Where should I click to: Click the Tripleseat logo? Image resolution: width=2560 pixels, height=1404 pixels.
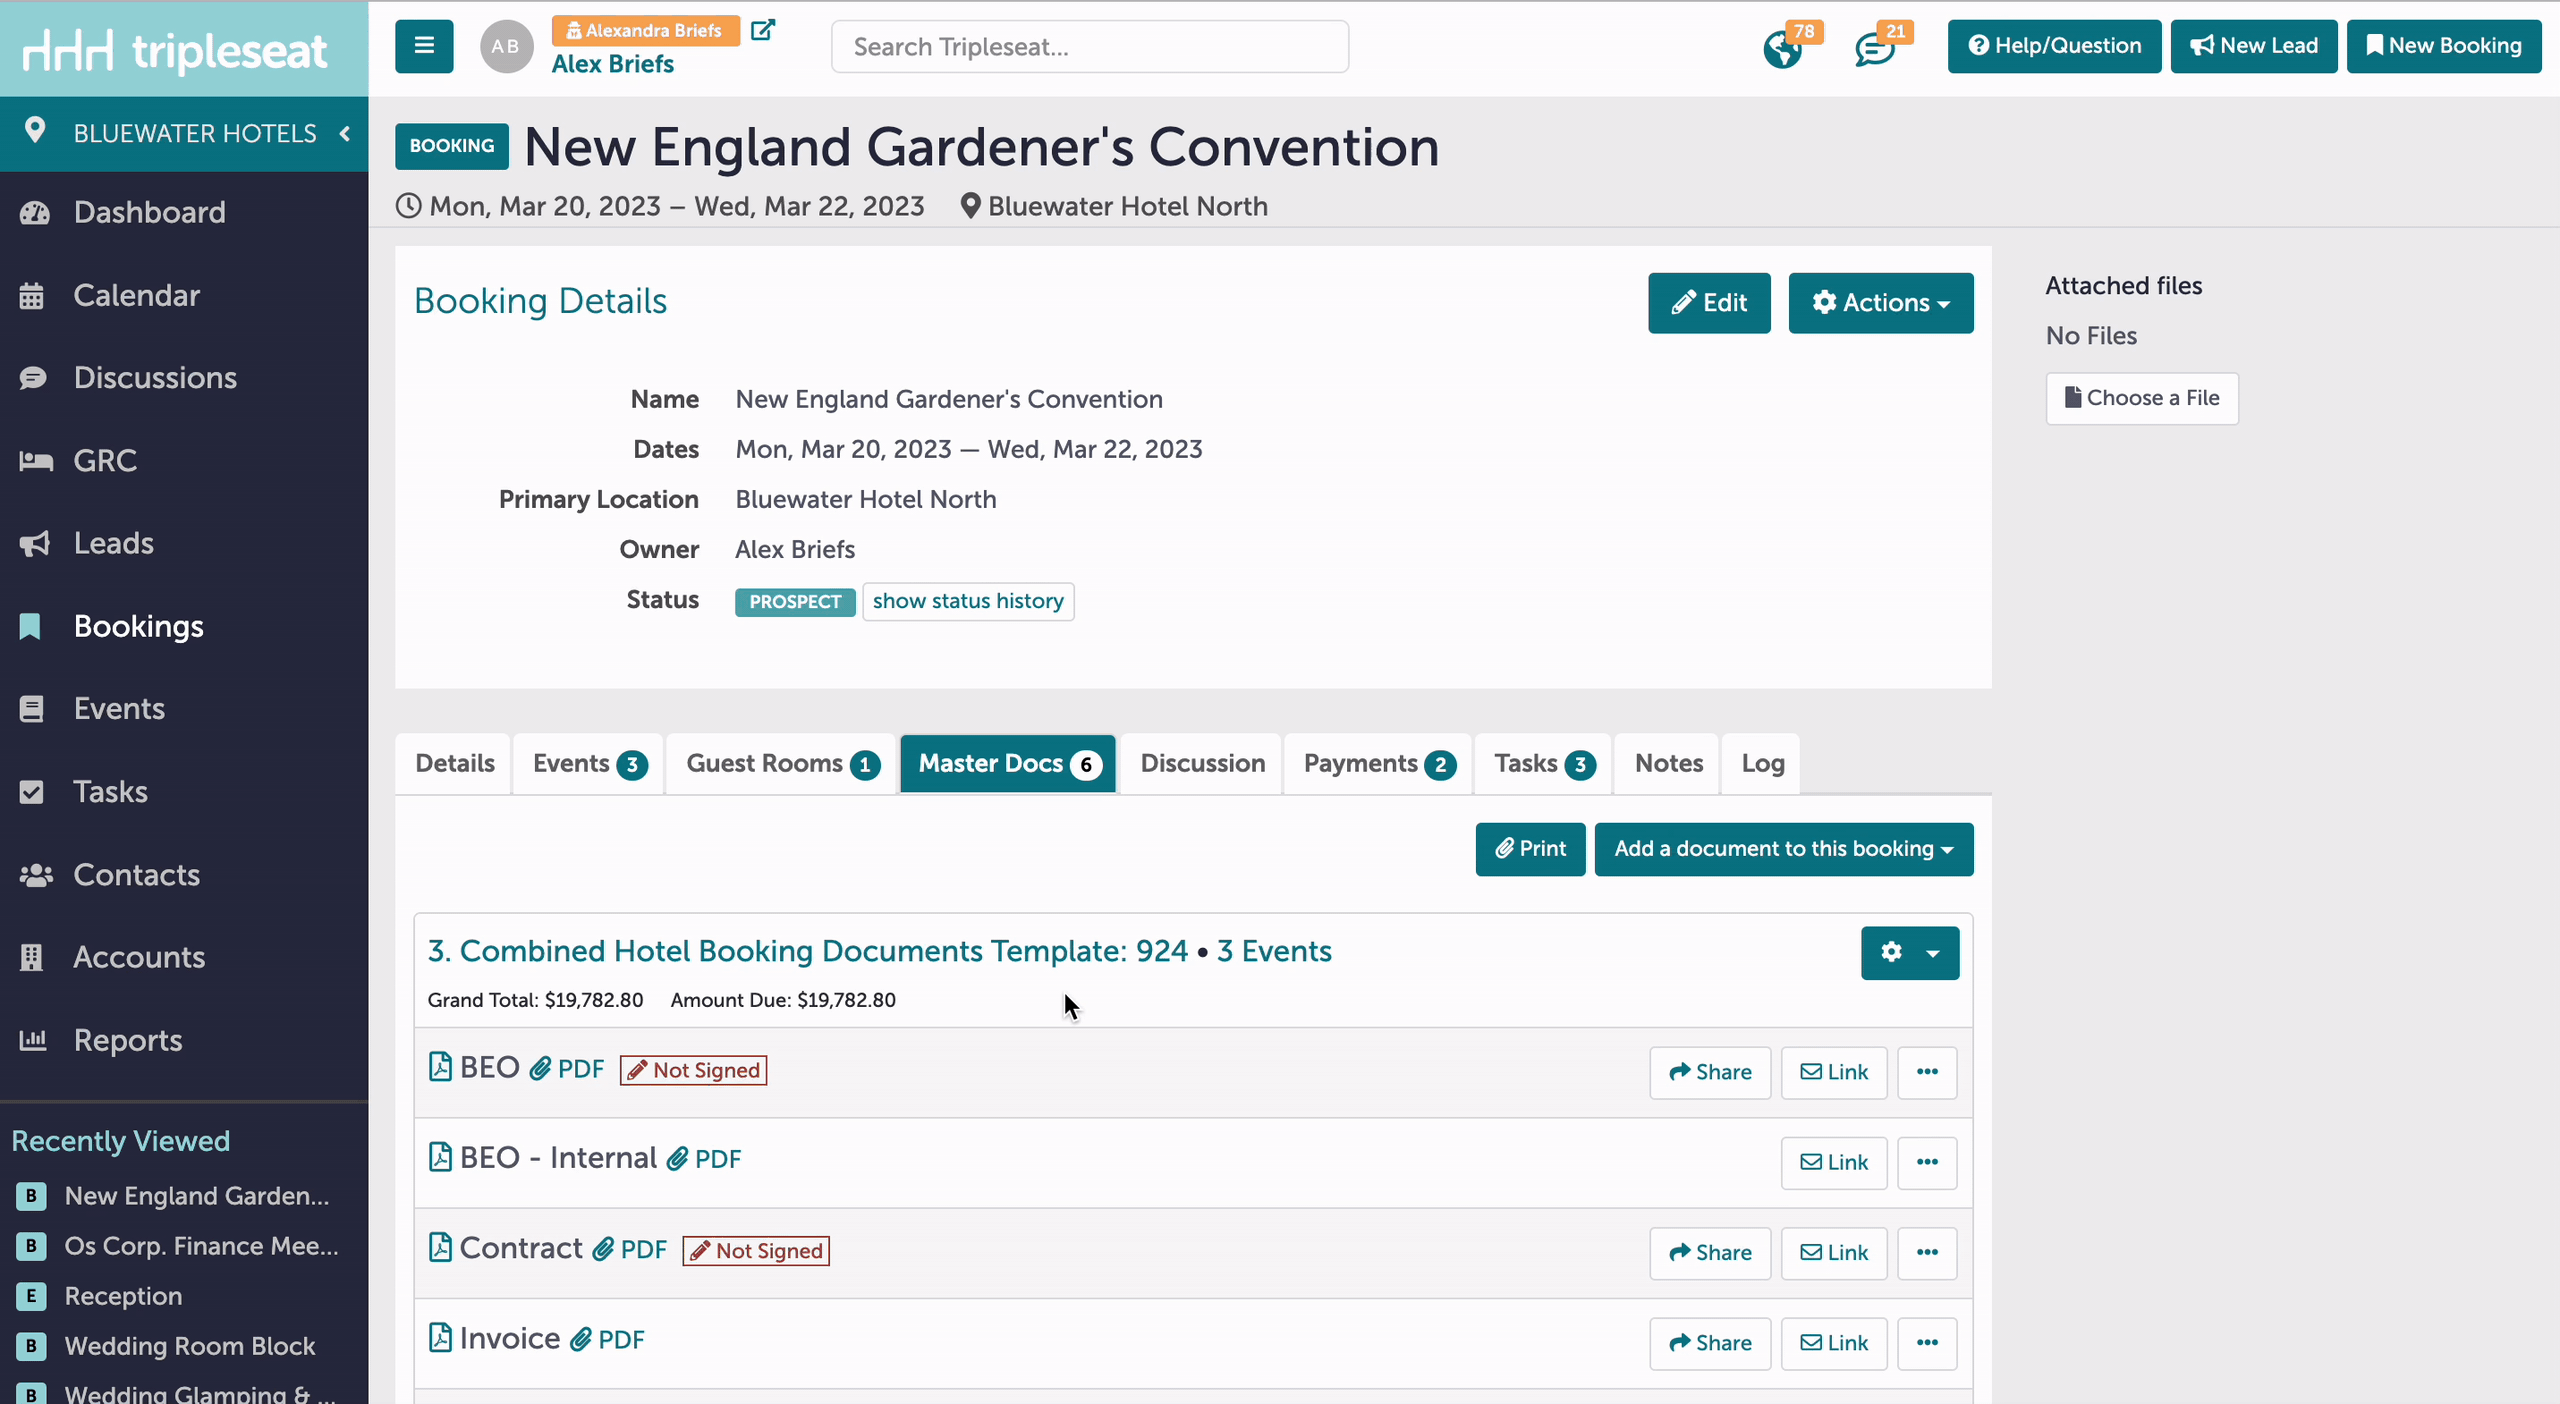pos(175,50)
